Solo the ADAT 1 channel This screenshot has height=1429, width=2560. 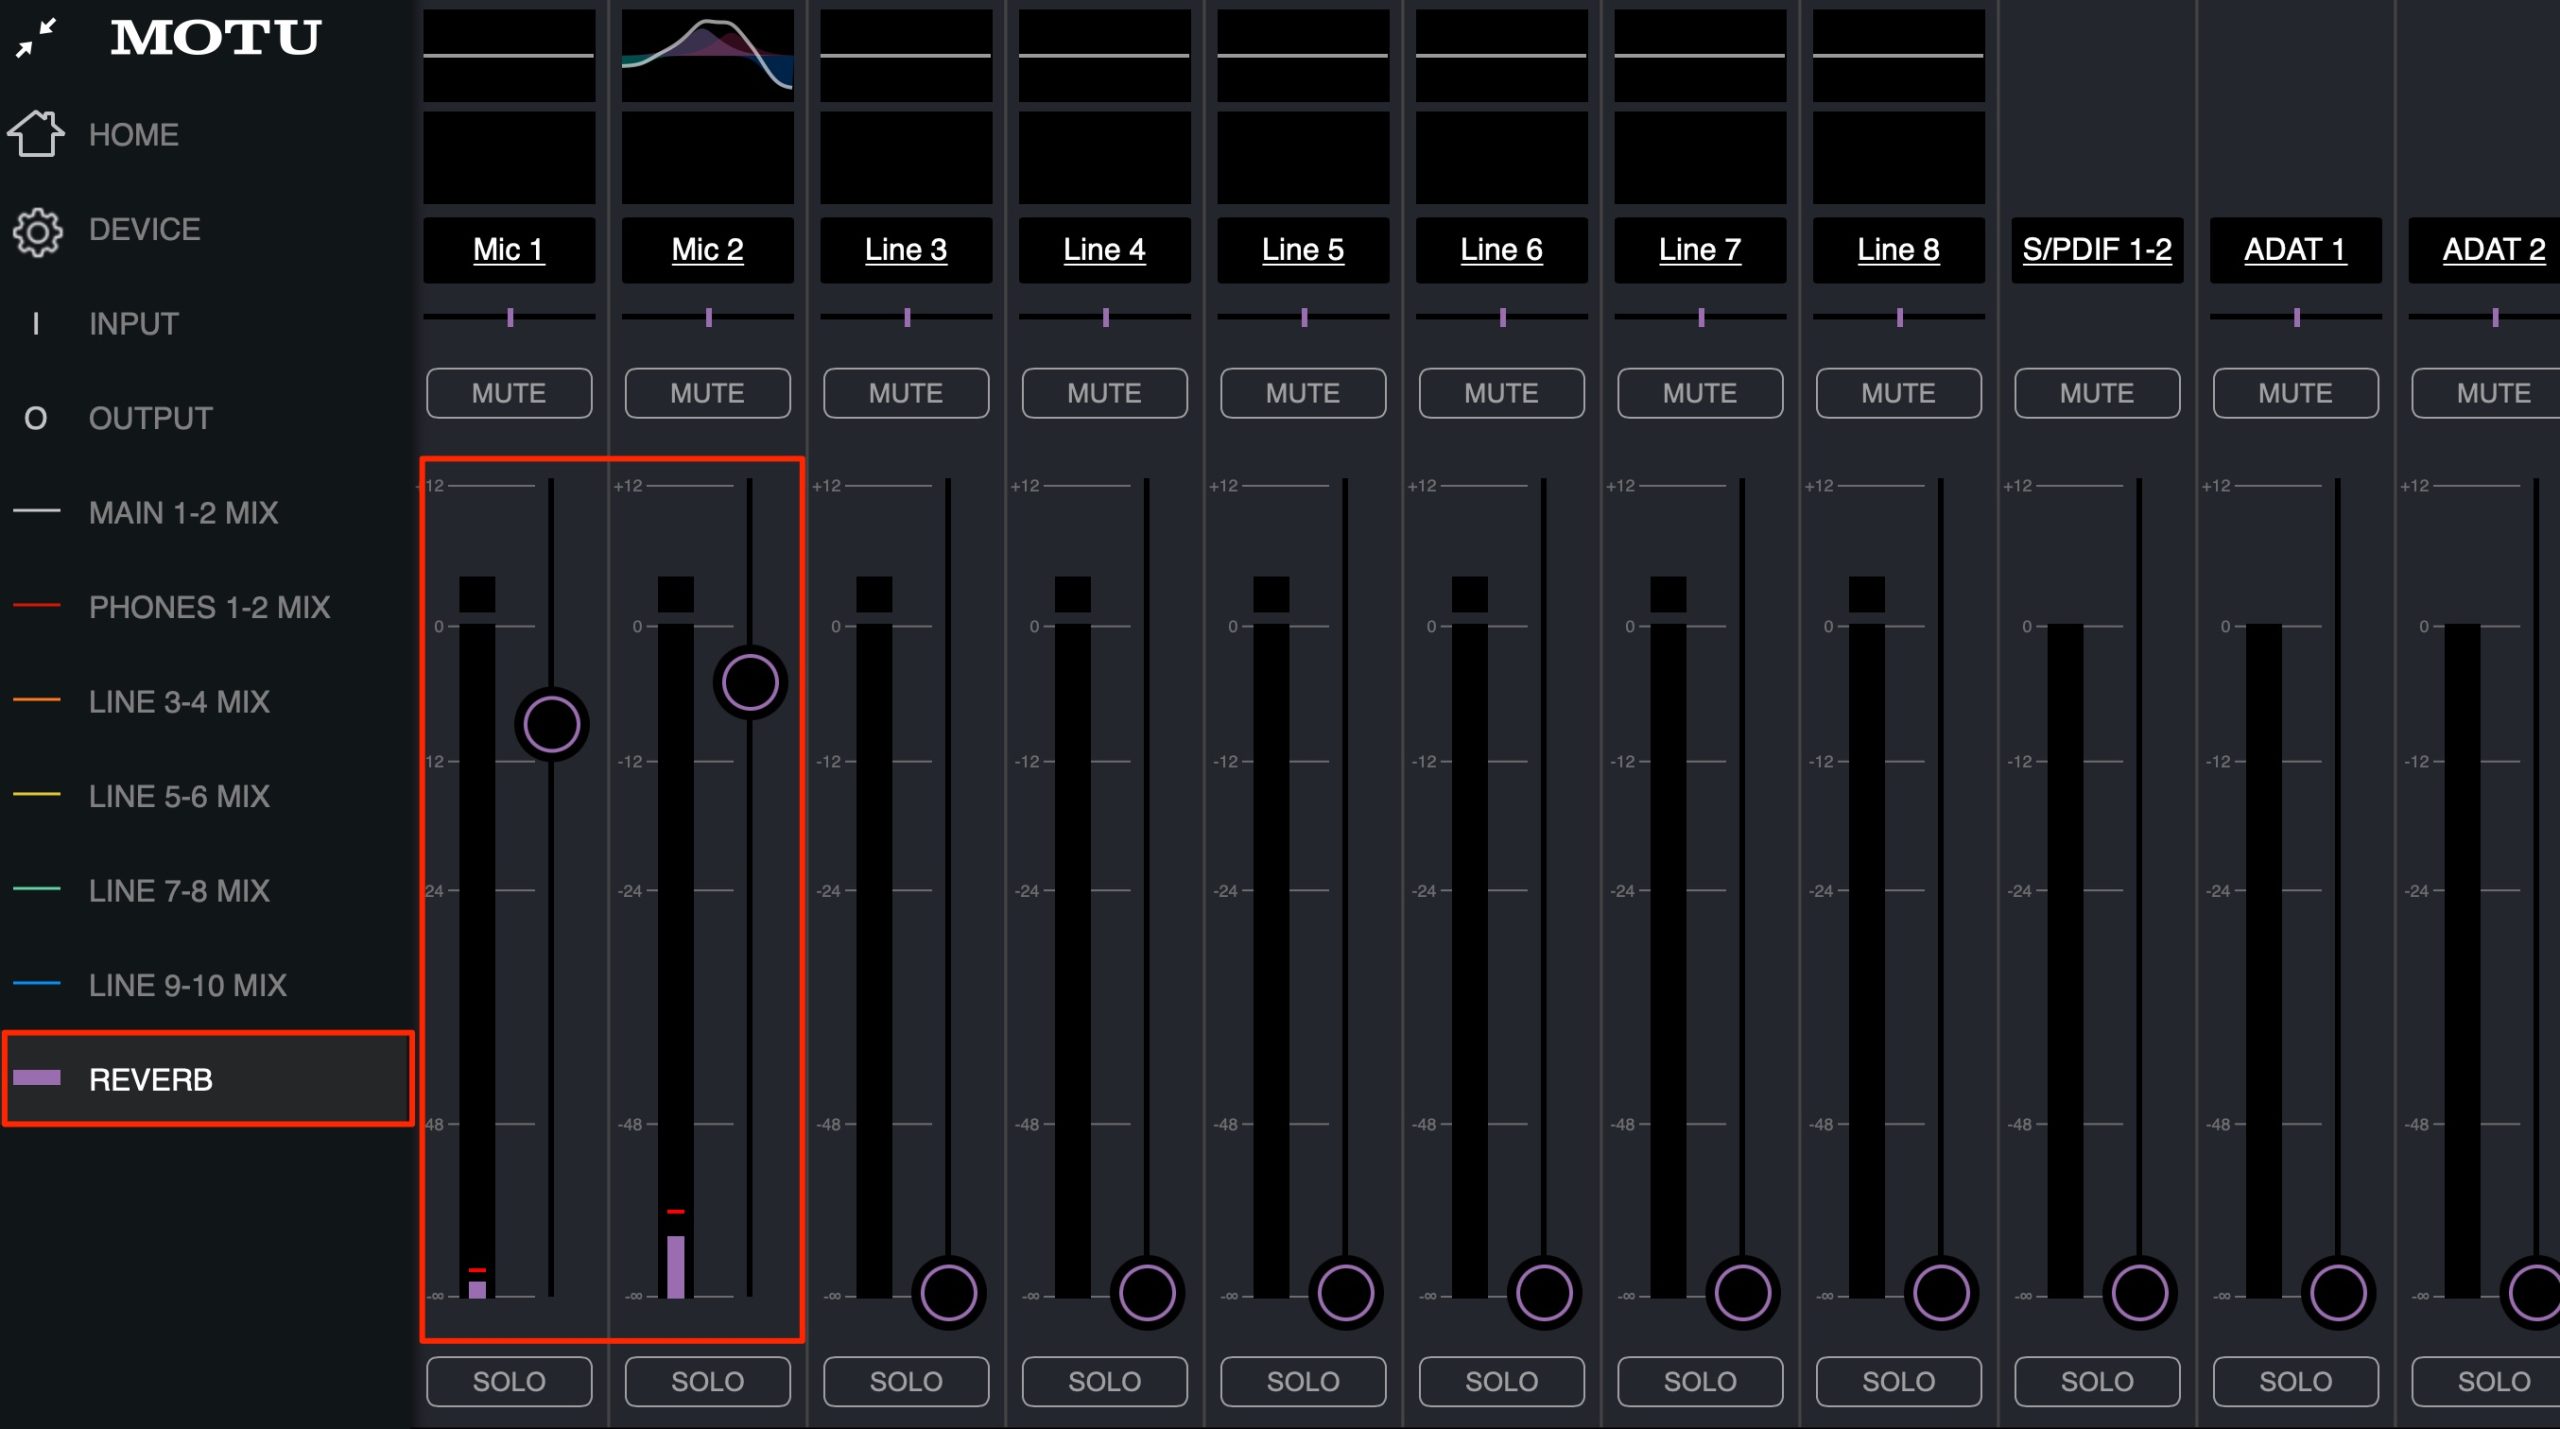(x=2296, y=1381)
